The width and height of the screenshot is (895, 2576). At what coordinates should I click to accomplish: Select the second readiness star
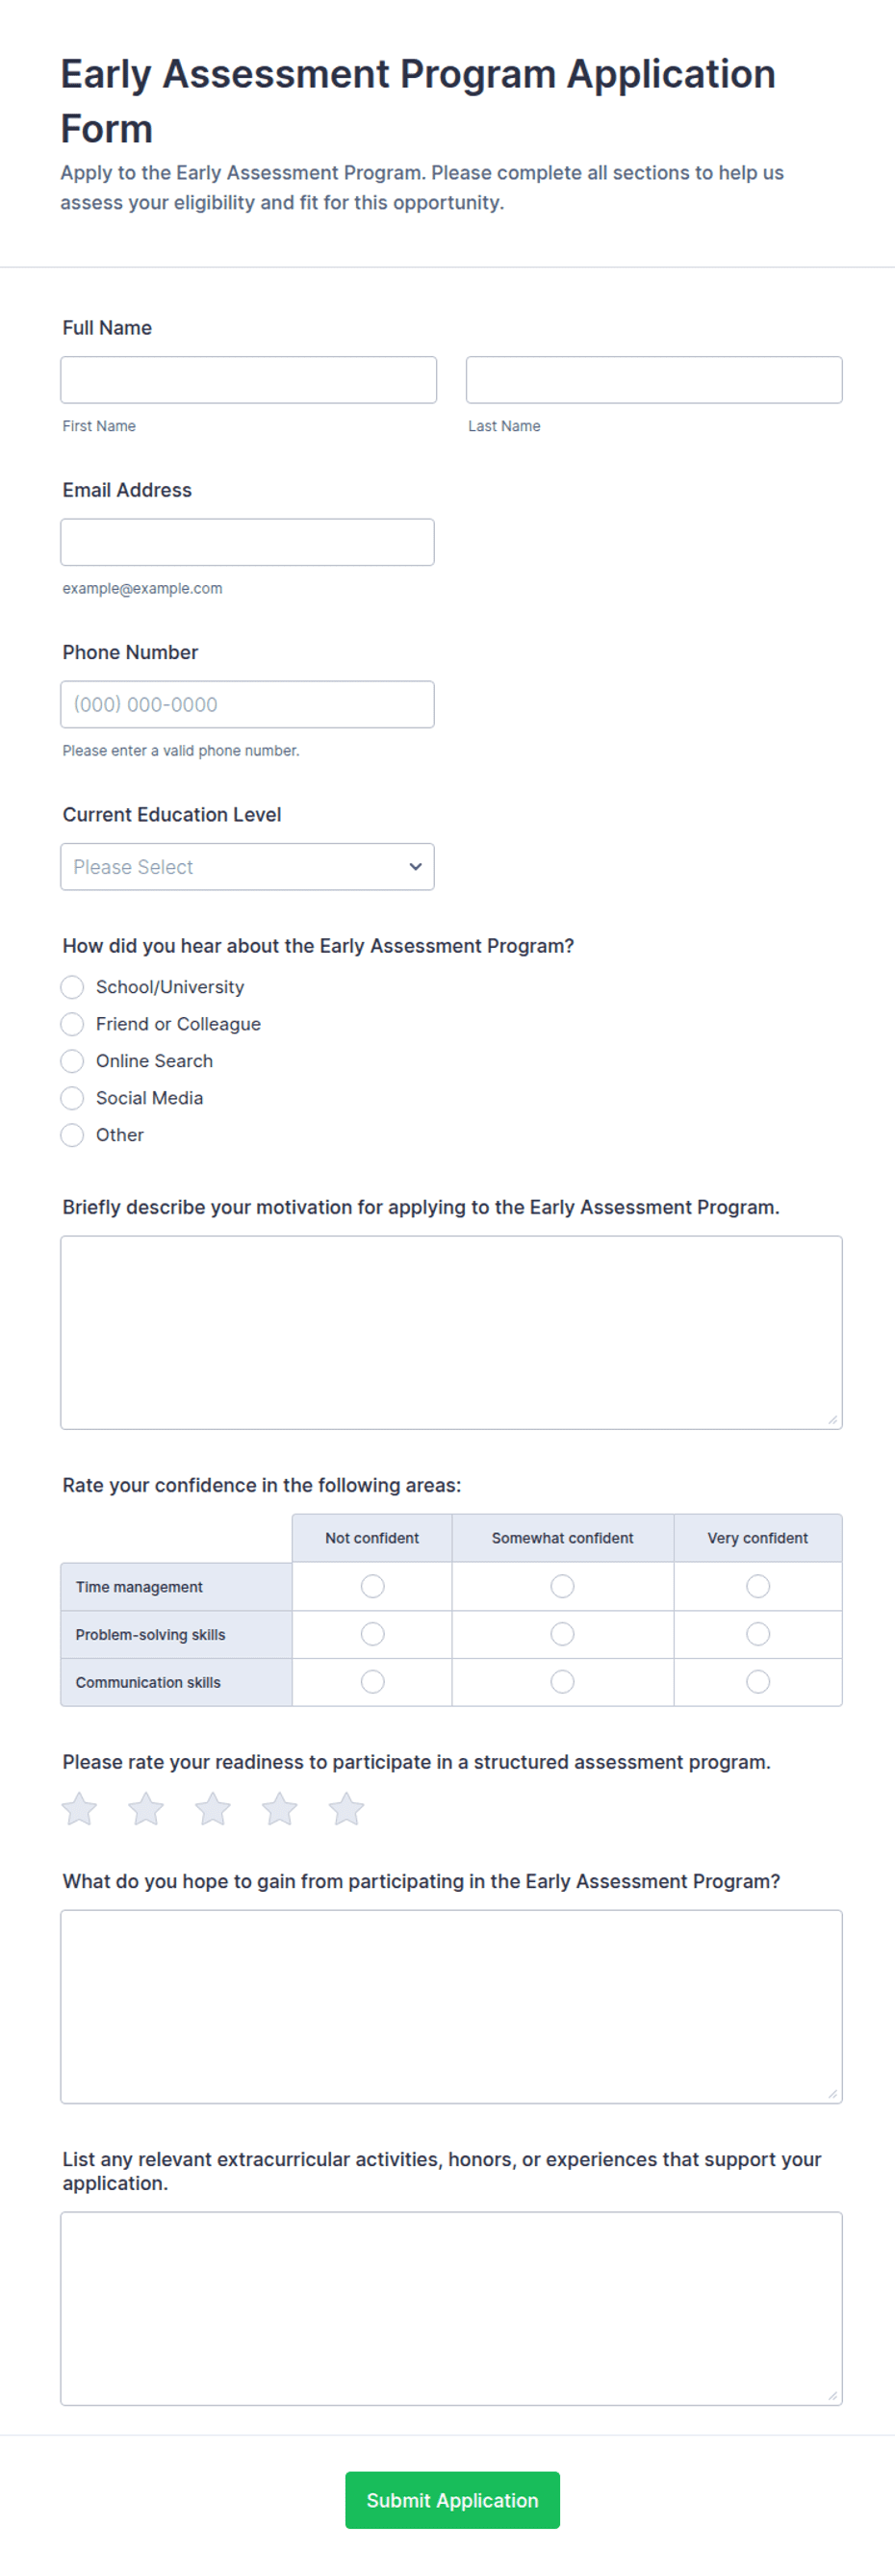[146, 1808]
